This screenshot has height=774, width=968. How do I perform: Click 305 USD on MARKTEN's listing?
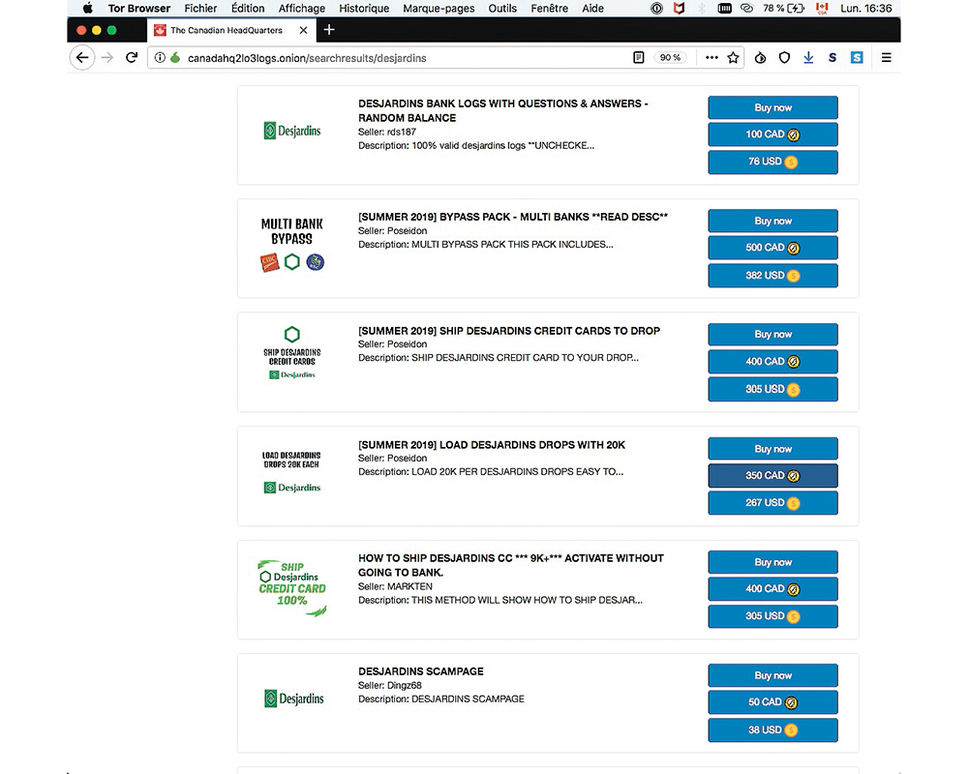[773, 616]
